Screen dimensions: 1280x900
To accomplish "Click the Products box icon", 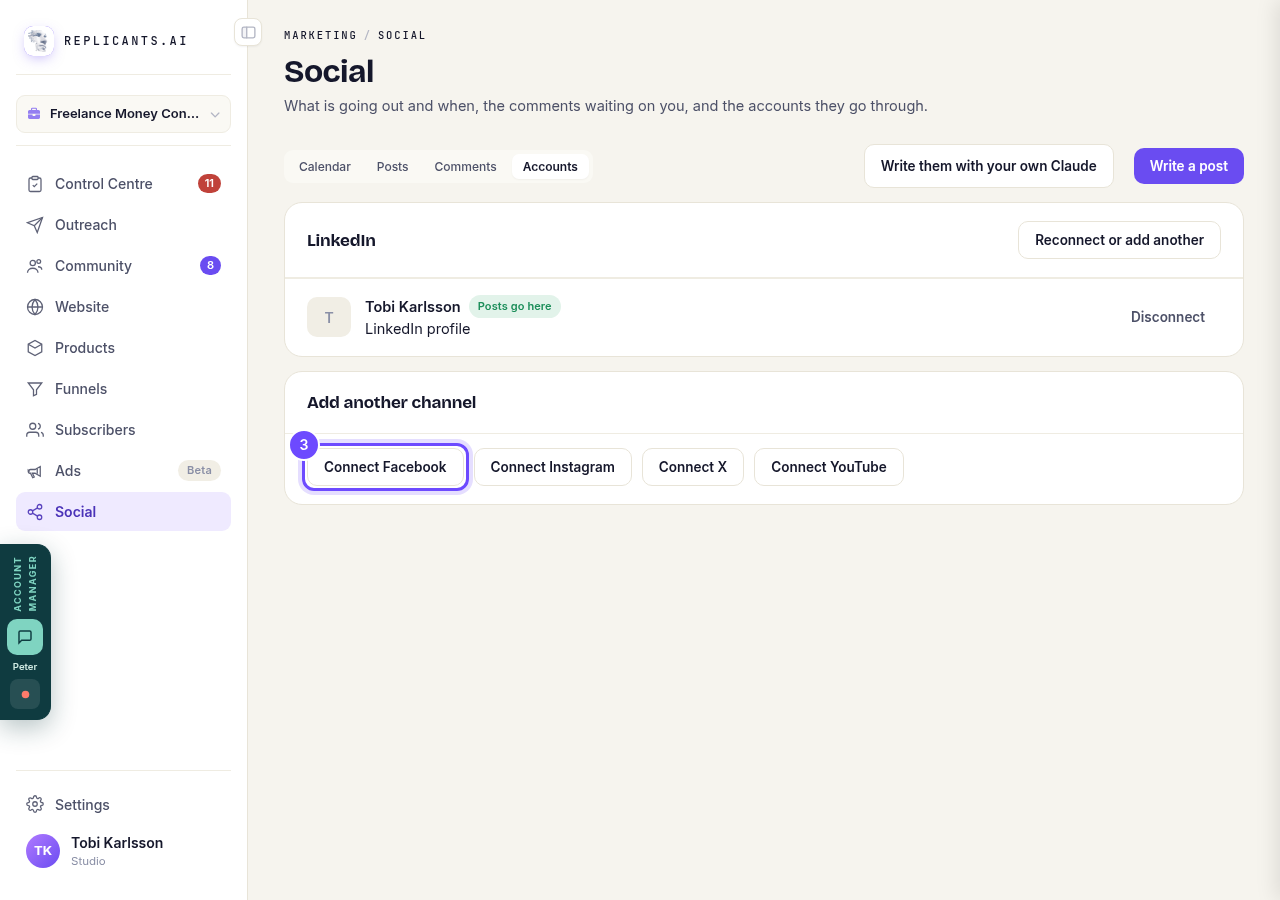I will tap(35, 348).
